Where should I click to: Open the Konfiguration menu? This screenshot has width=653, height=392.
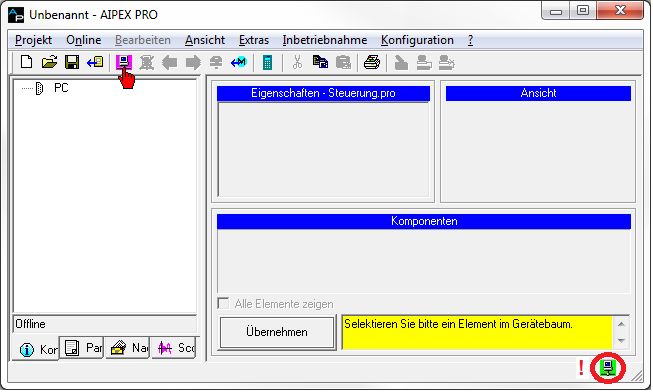(417, 40)
